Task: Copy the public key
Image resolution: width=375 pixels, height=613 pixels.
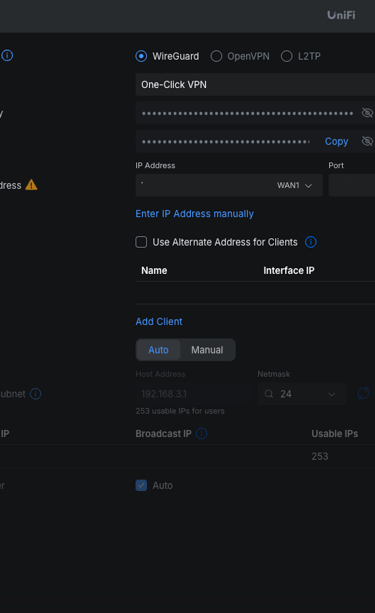Action: point(336,141)
